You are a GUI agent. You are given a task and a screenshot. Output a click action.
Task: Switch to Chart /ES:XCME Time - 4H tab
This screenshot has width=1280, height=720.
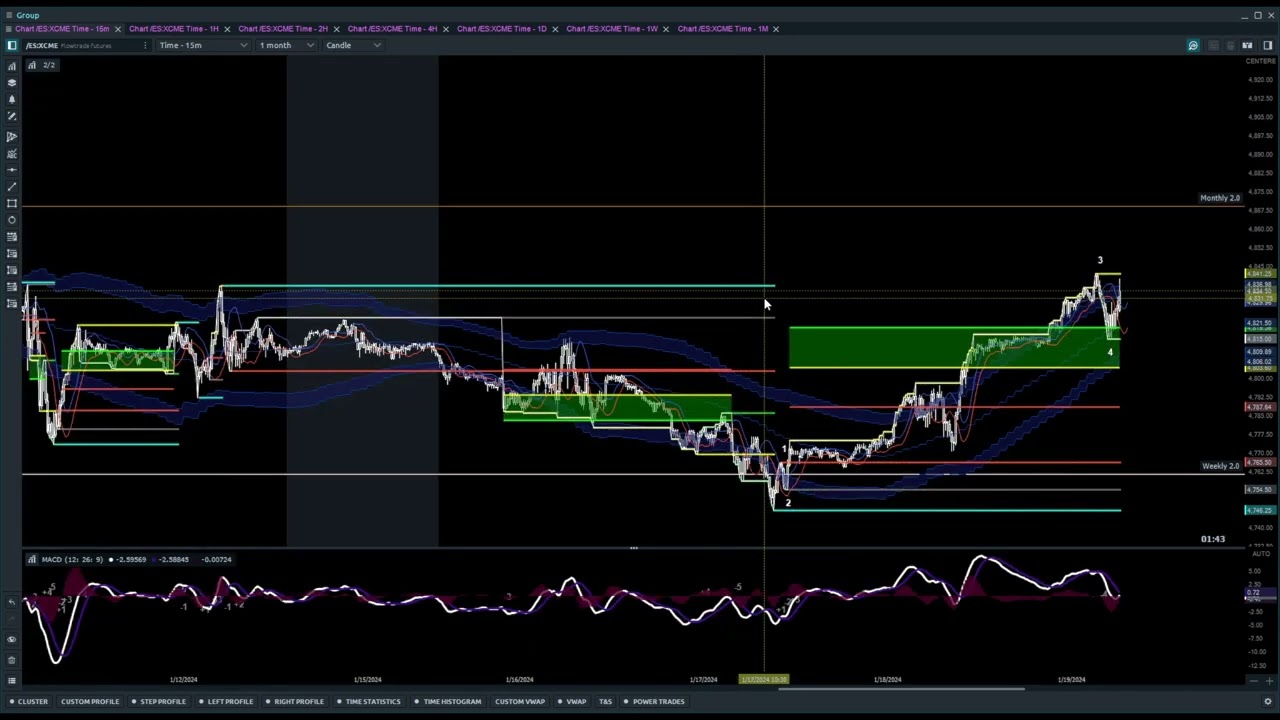click(392, 29)
